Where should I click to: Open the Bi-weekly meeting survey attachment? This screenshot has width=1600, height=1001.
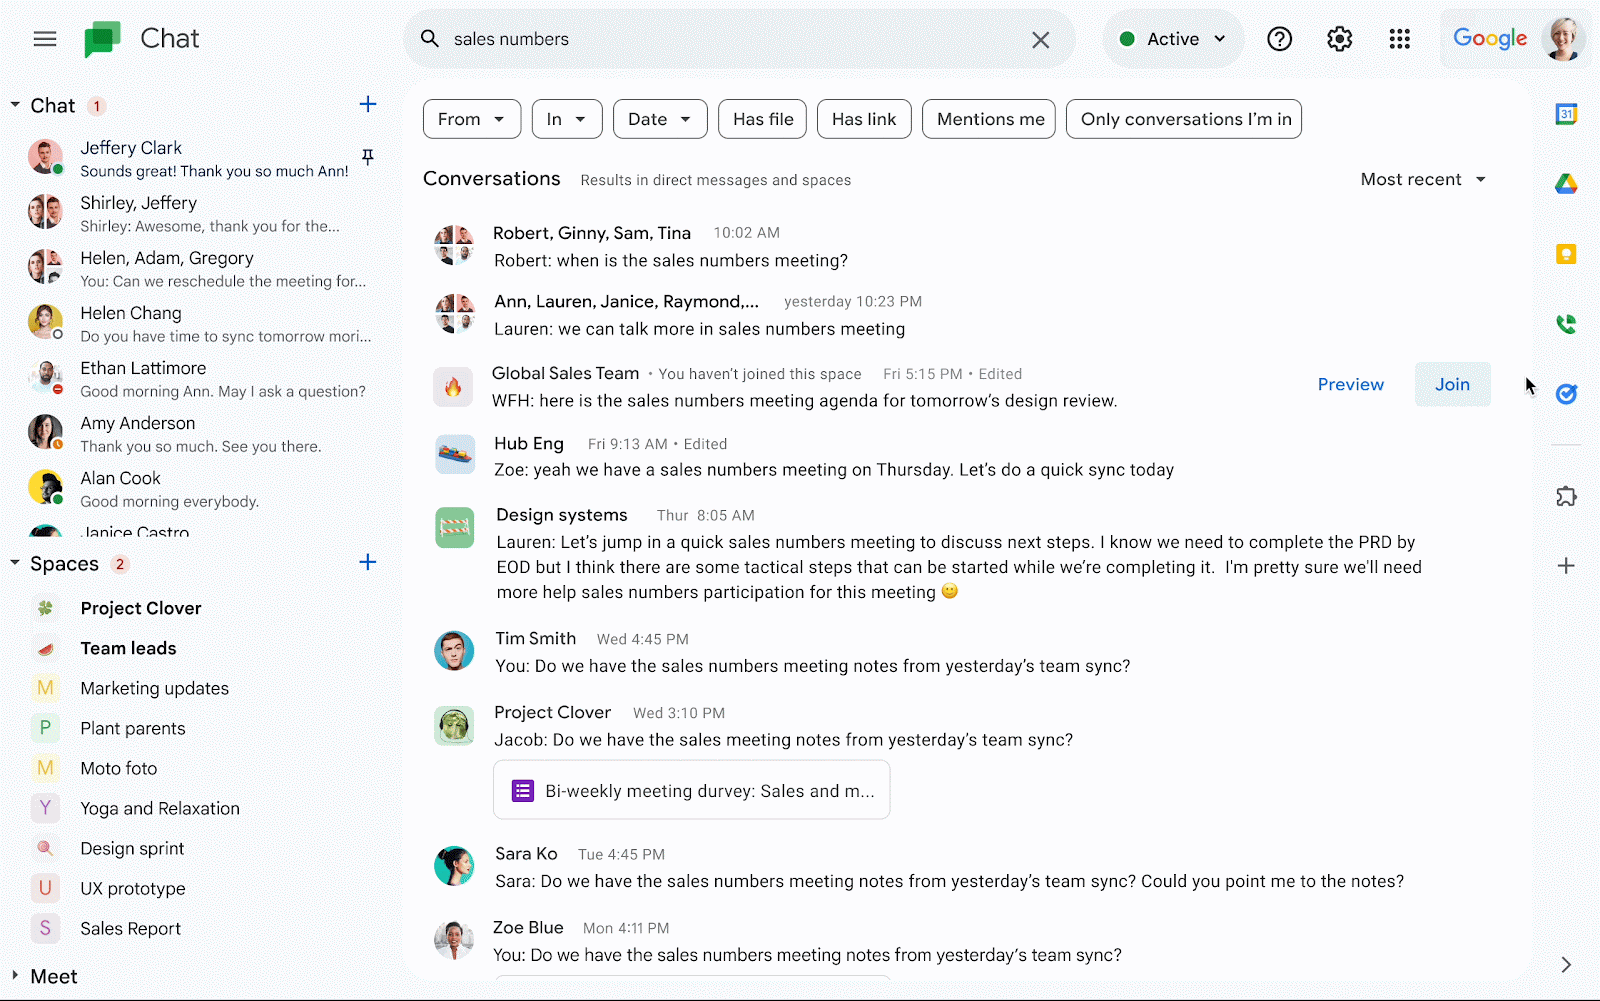point(691,789)
